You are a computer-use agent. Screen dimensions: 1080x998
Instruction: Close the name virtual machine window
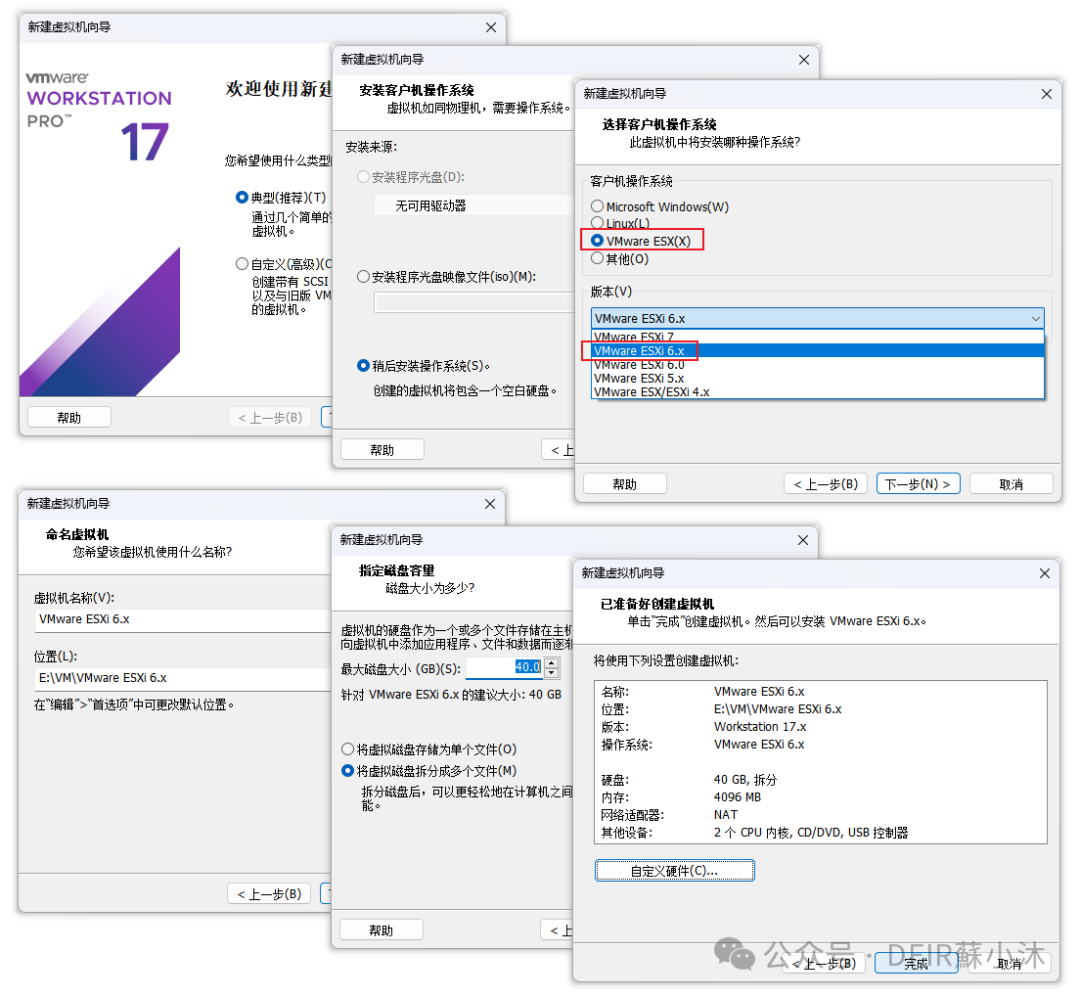pos(490,504)
